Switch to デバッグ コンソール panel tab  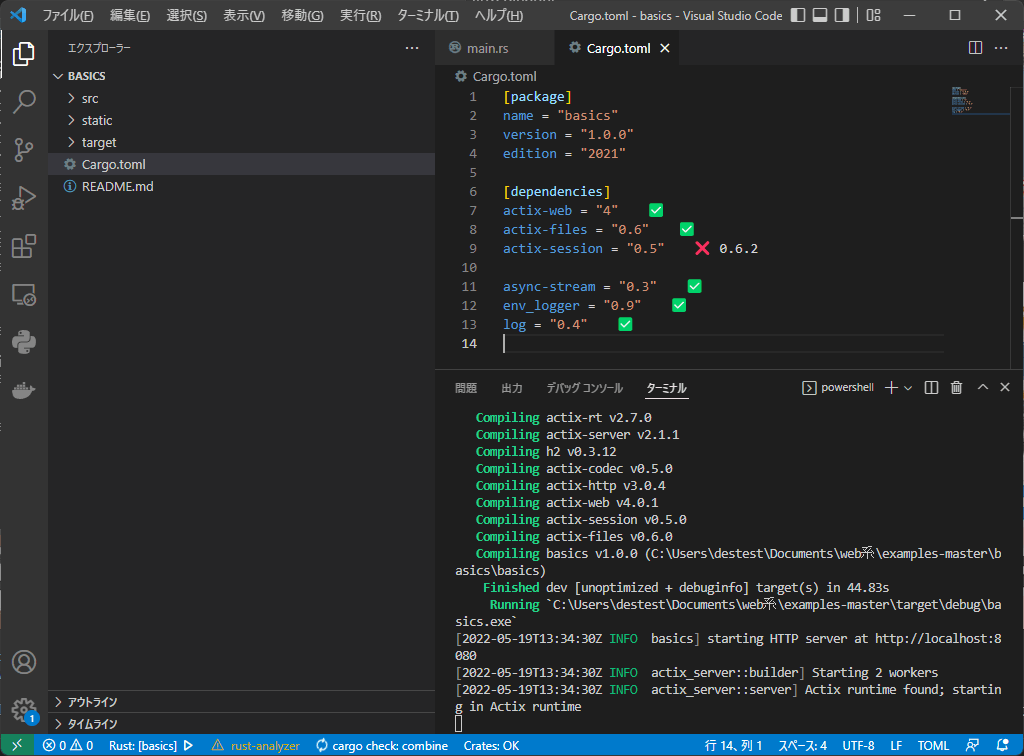[584, 388]
